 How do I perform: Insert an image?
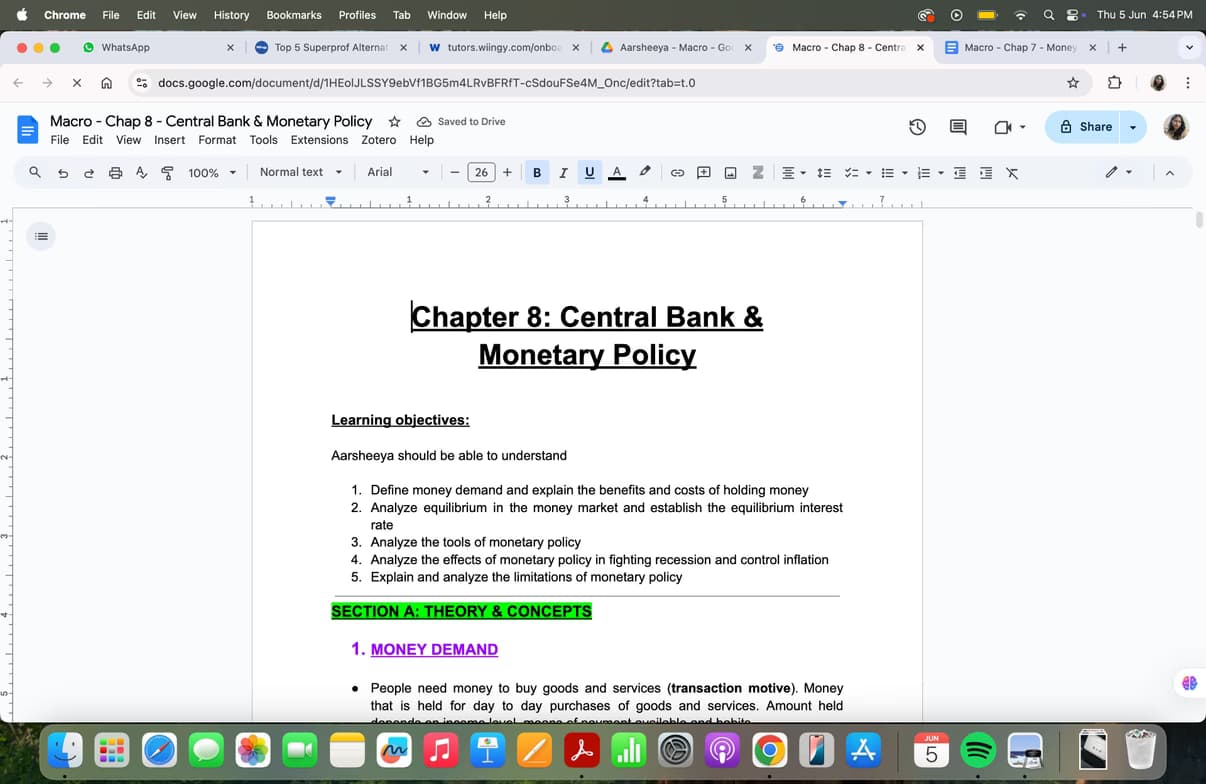(729, 172)
